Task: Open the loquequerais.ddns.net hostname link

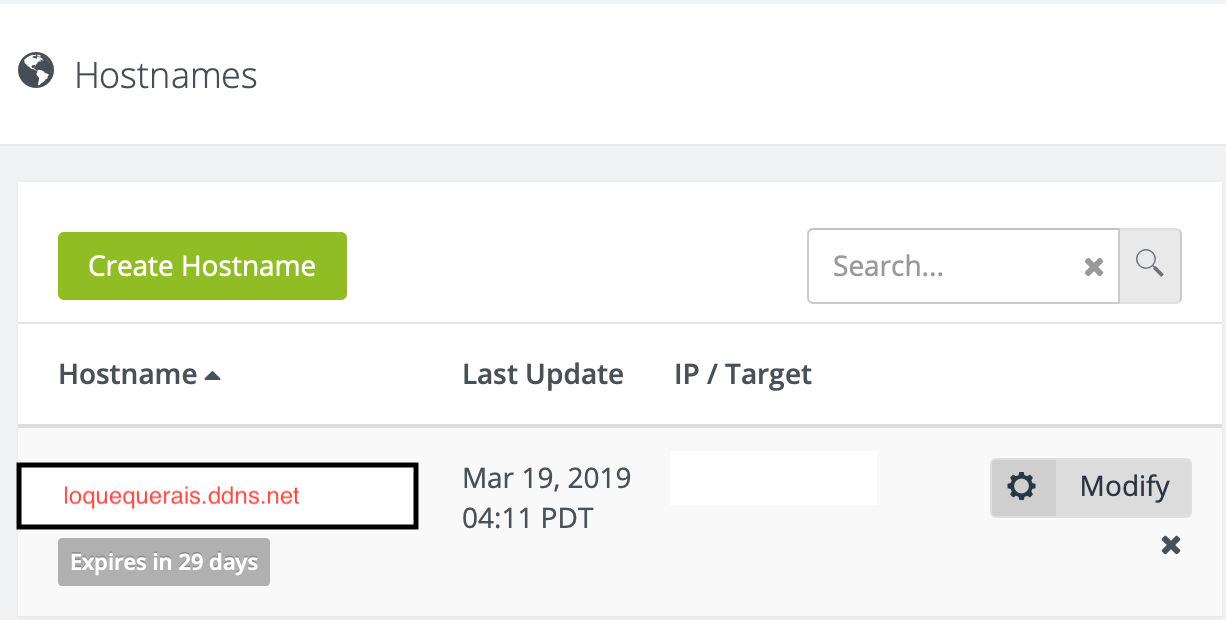Action: [182, 496]
